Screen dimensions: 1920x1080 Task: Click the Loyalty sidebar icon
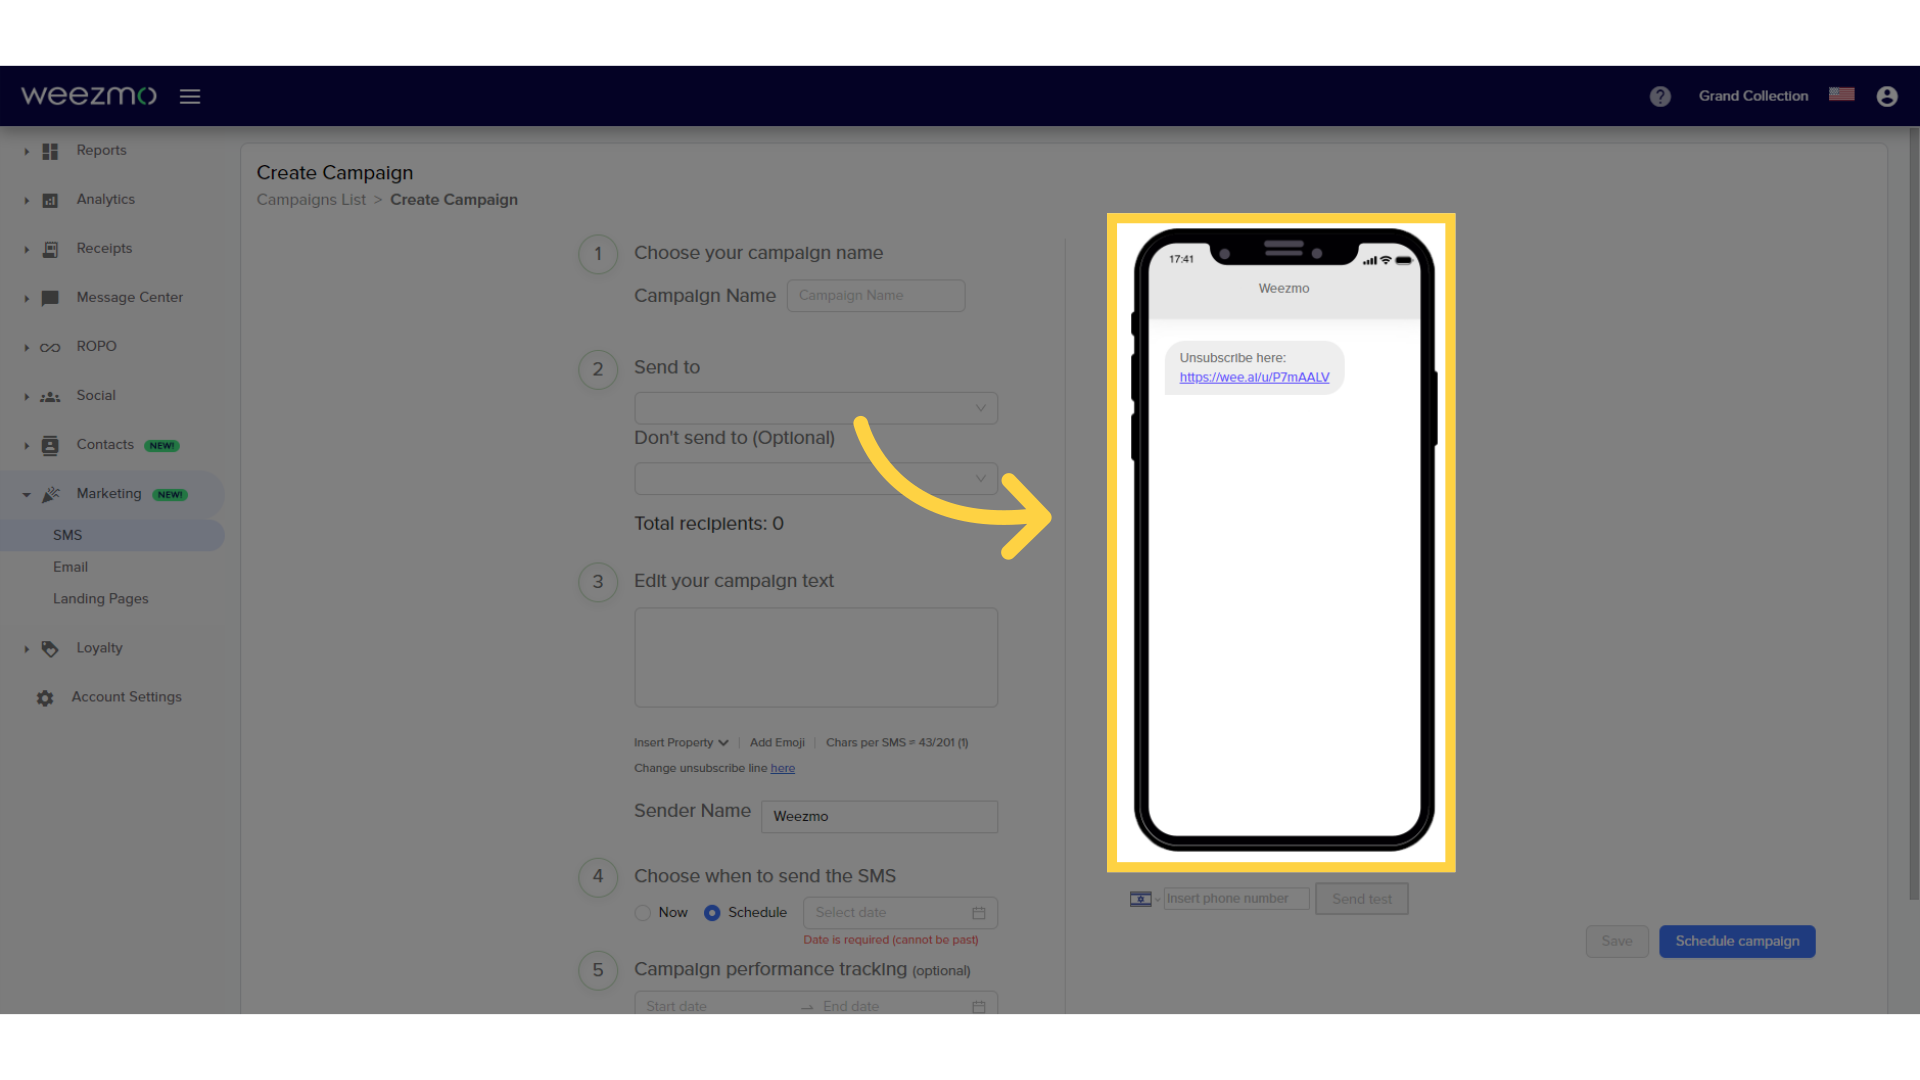(49, 647)
